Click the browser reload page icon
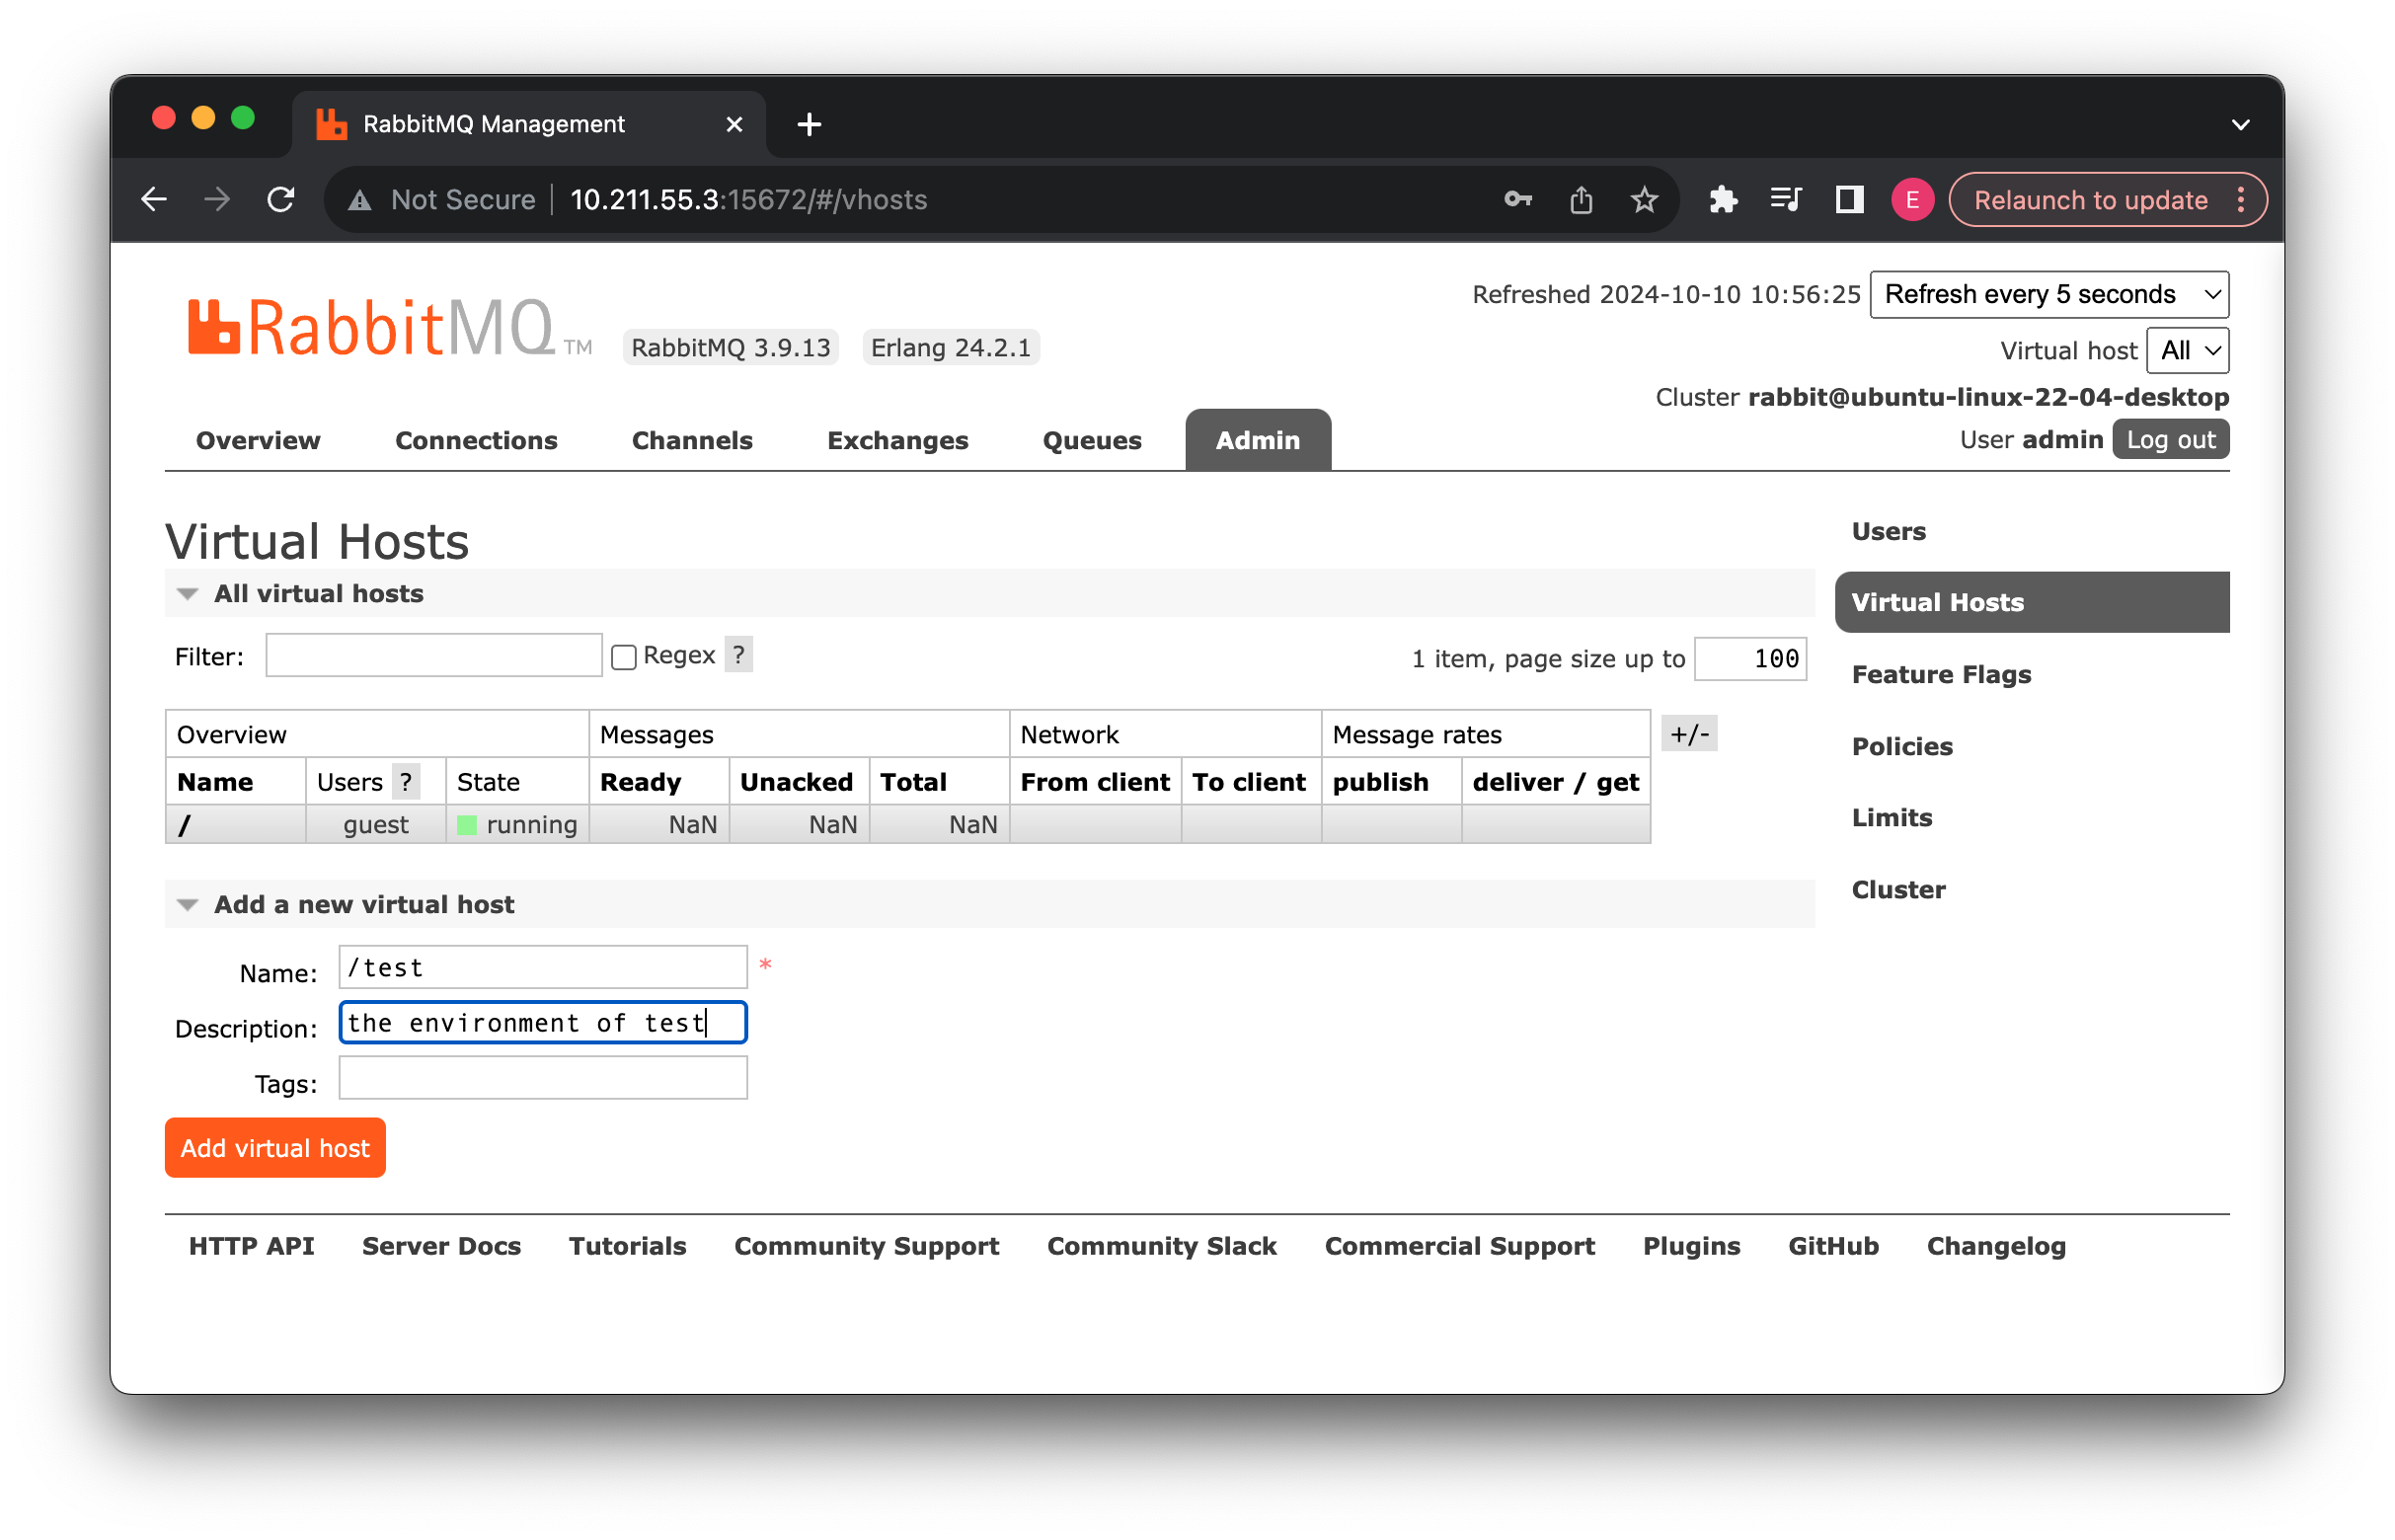This screenshot has height=1540, width=2395. 281,200
